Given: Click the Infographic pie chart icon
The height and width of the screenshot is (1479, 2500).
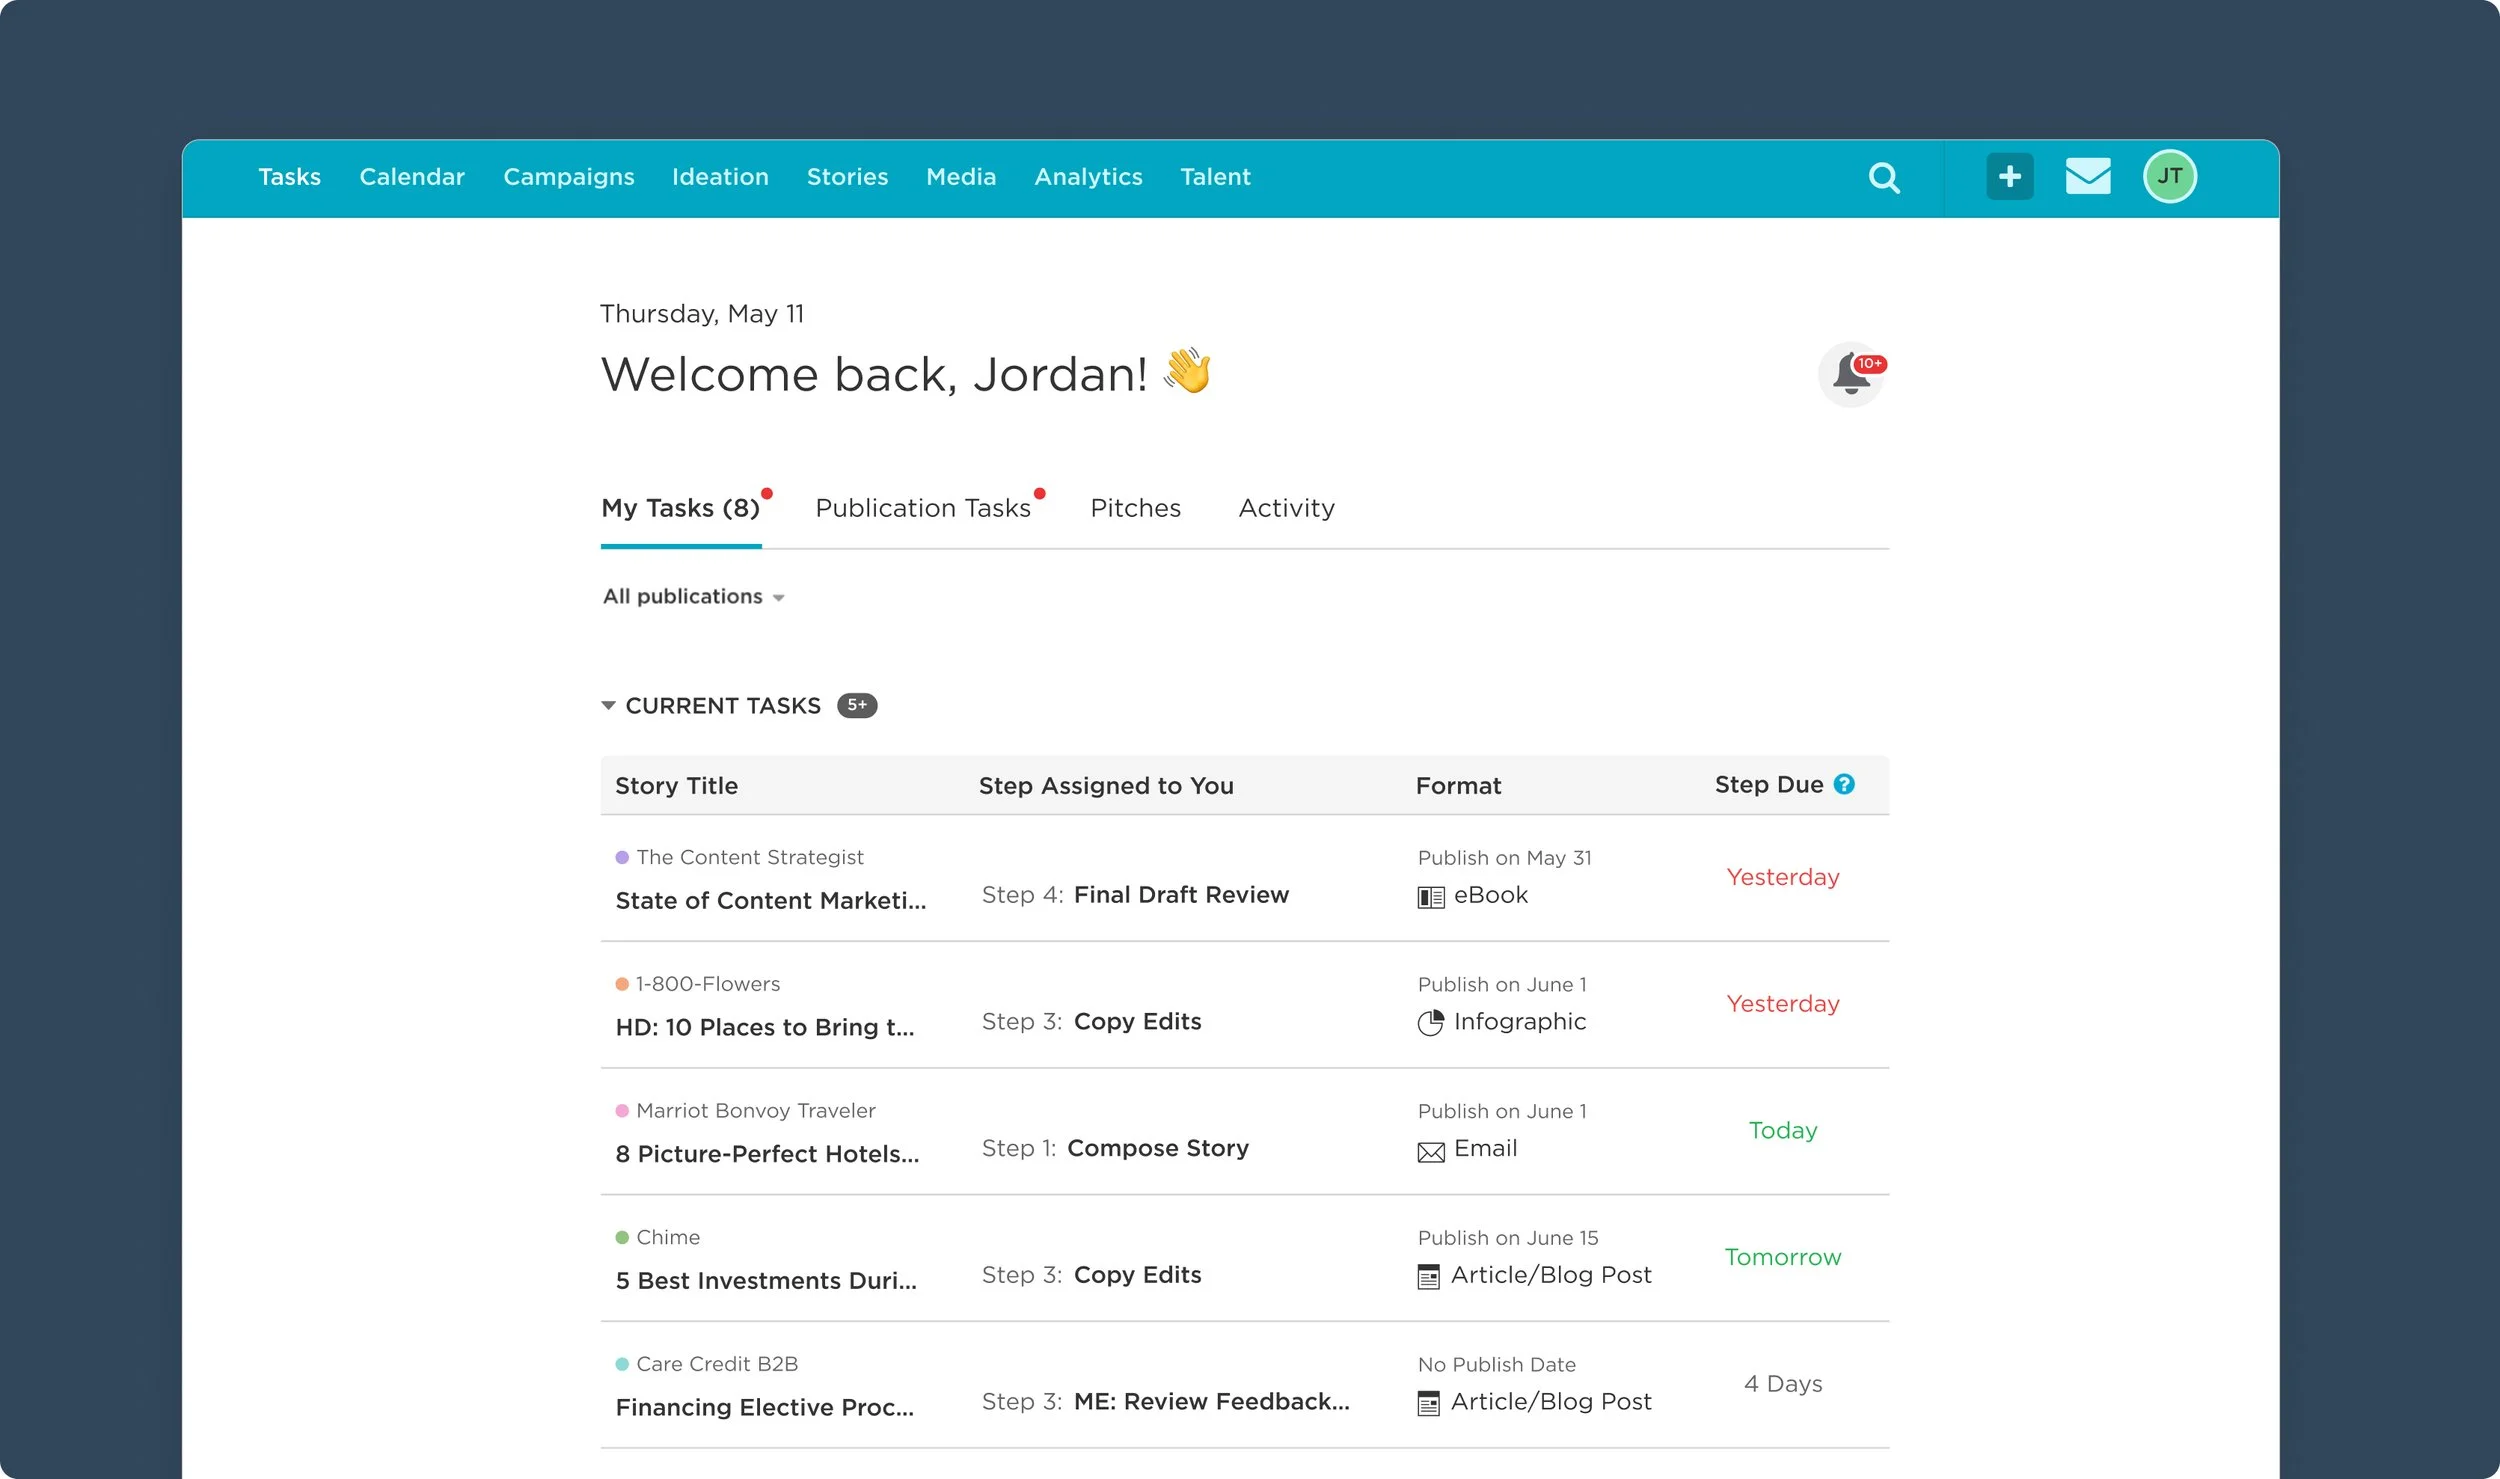Looking at the screenshot, I should point(1430,1023).
